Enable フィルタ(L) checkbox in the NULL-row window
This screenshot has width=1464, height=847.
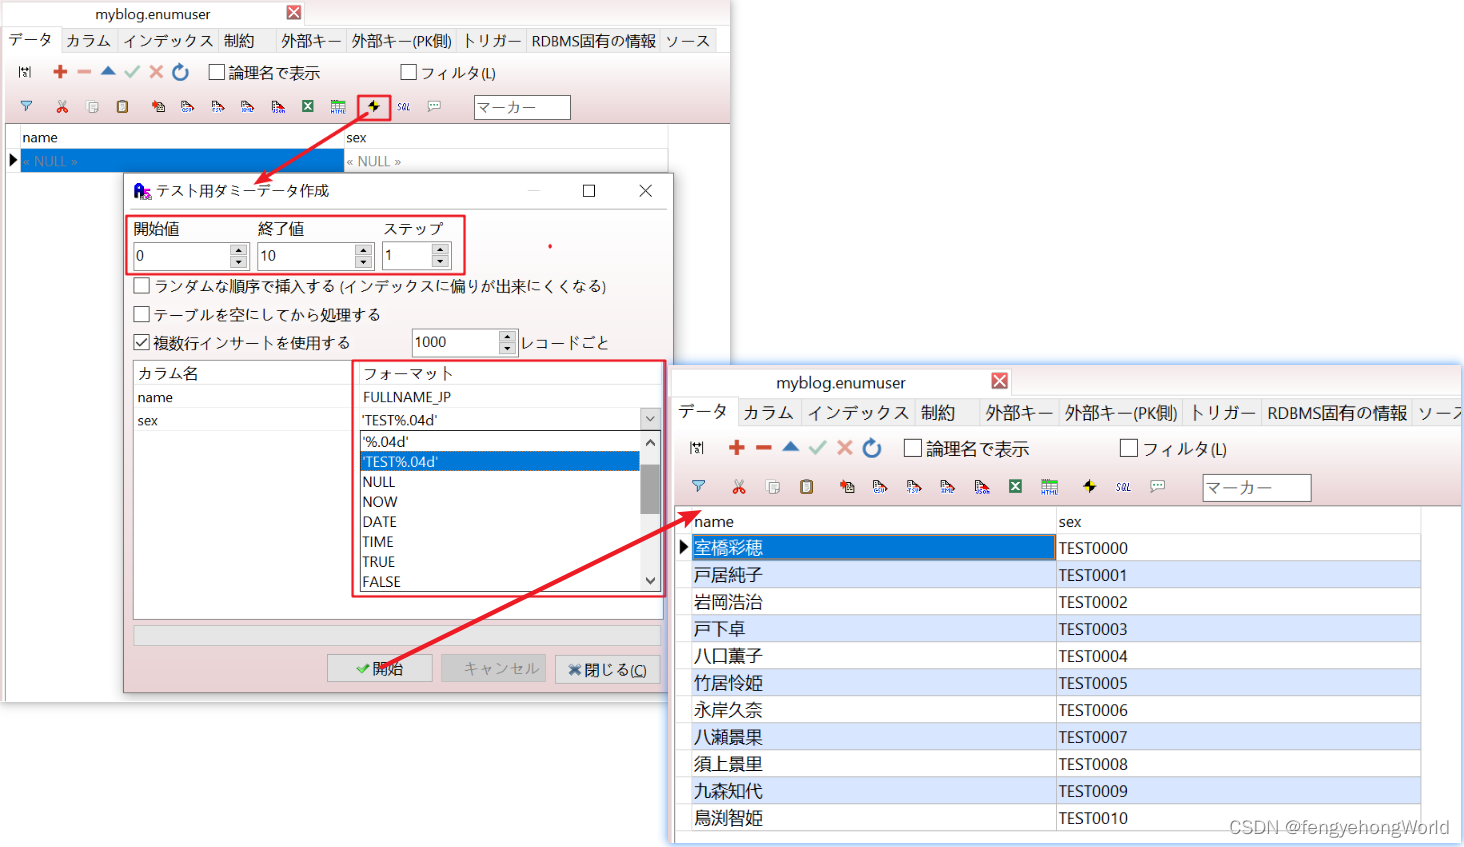[x=408, y=72]
